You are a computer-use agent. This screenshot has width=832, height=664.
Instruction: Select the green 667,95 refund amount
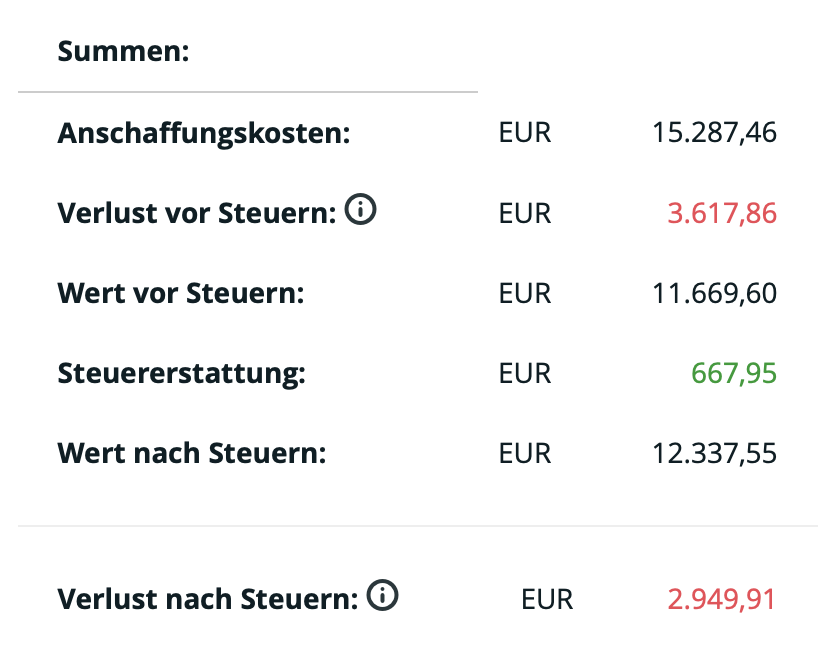(734, 373)
